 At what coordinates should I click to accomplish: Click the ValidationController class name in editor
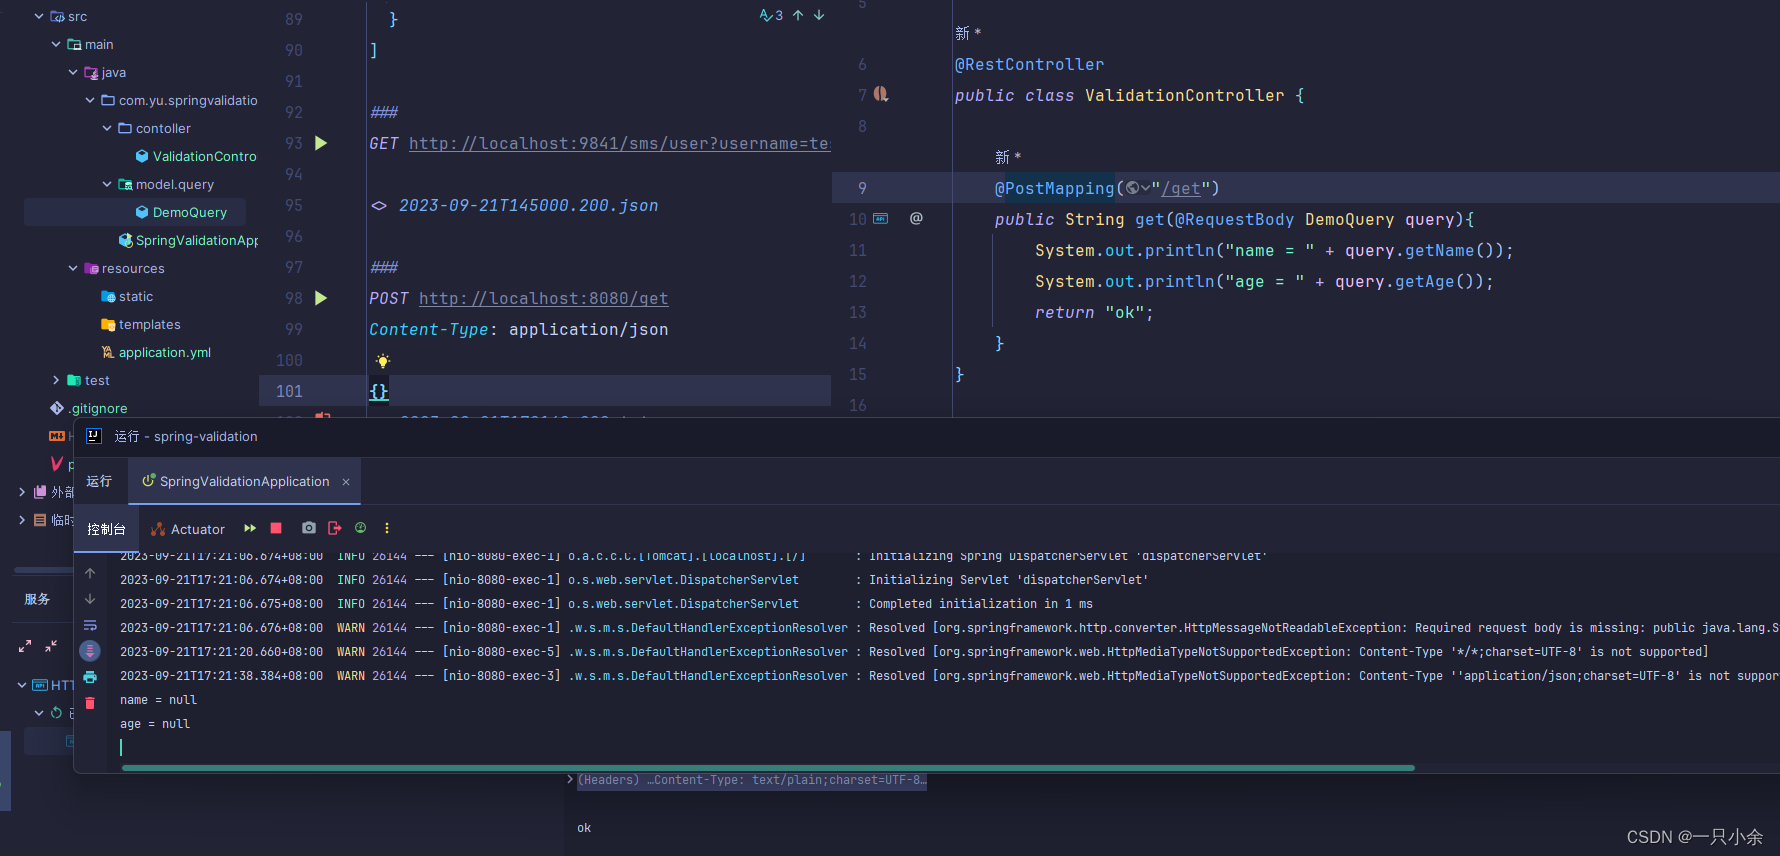pos(1185,95)
